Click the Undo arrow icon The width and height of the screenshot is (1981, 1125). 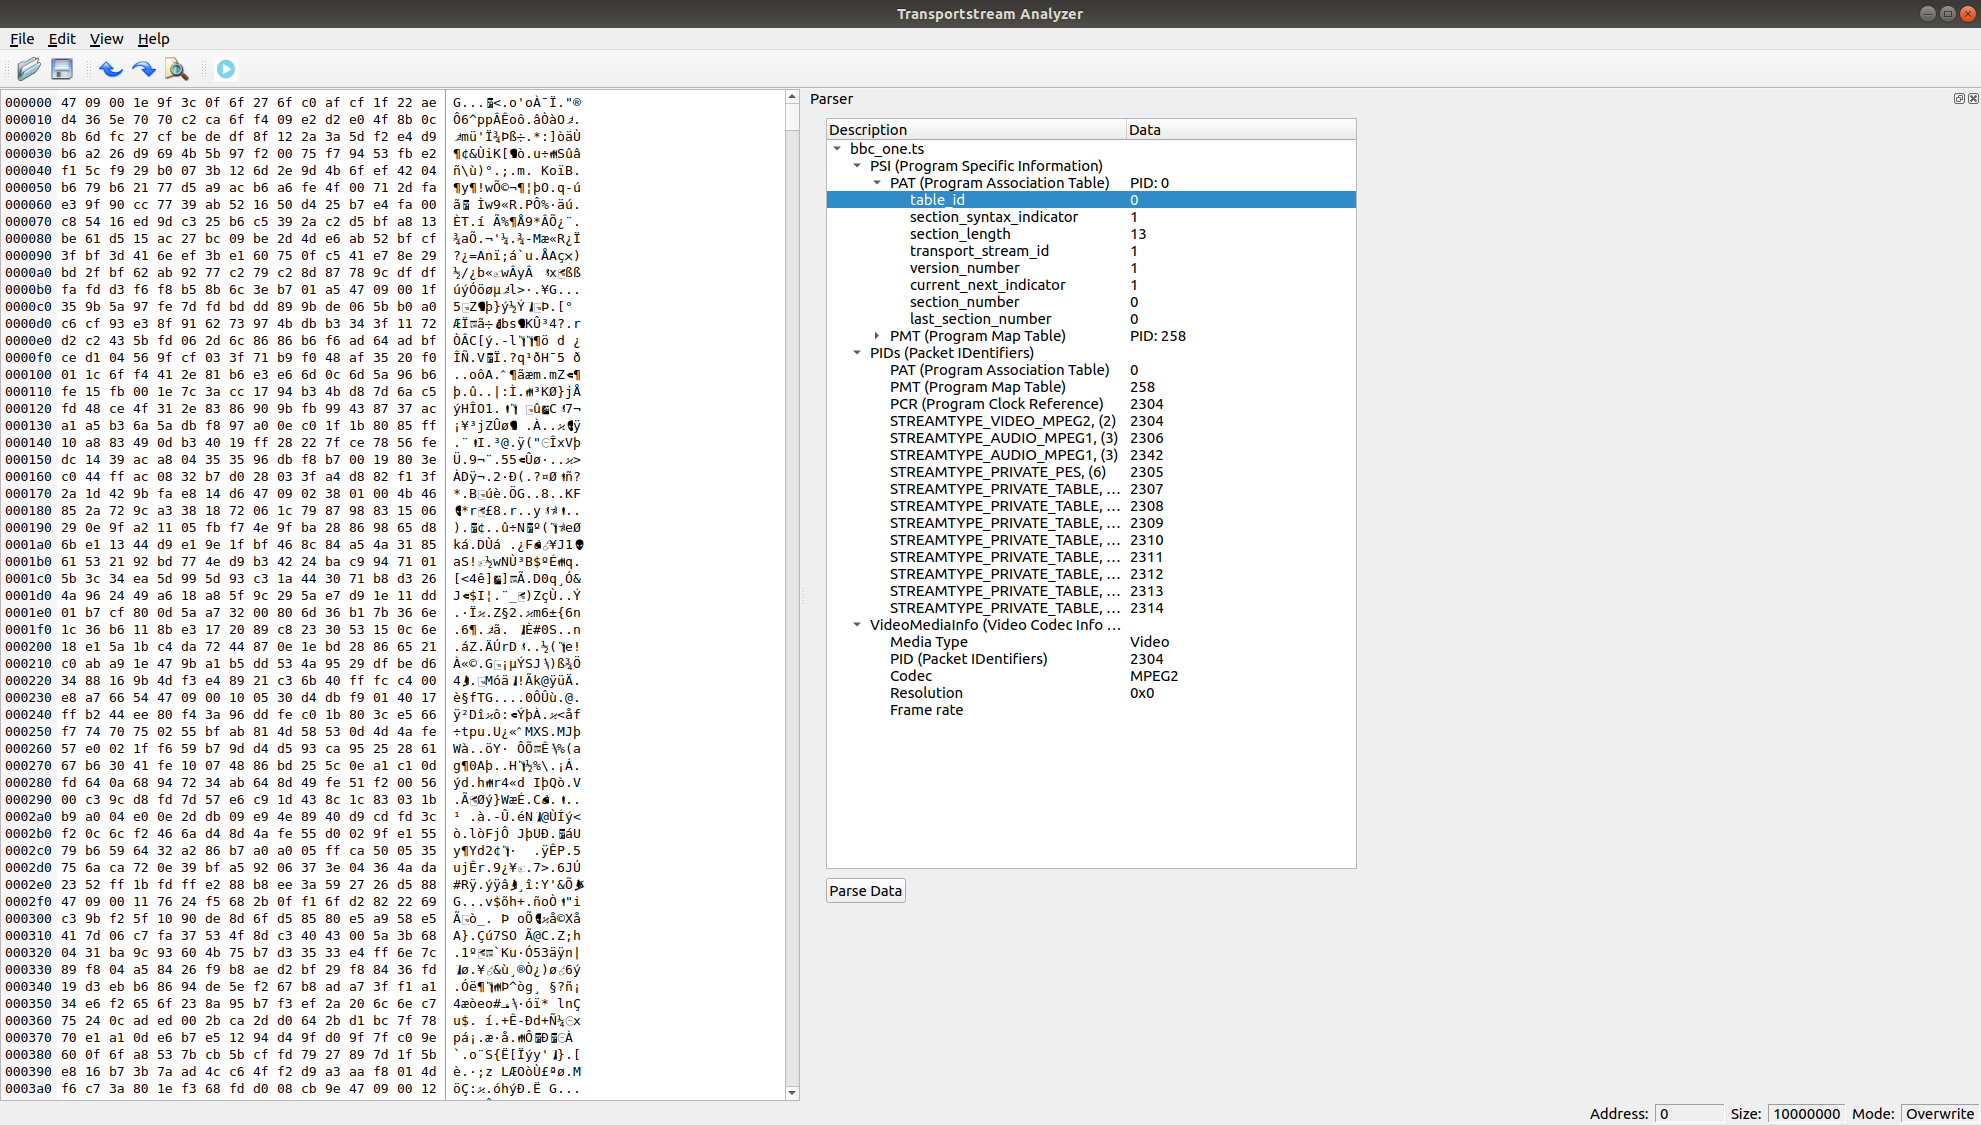pyautogui.click(x=111, y=69)
